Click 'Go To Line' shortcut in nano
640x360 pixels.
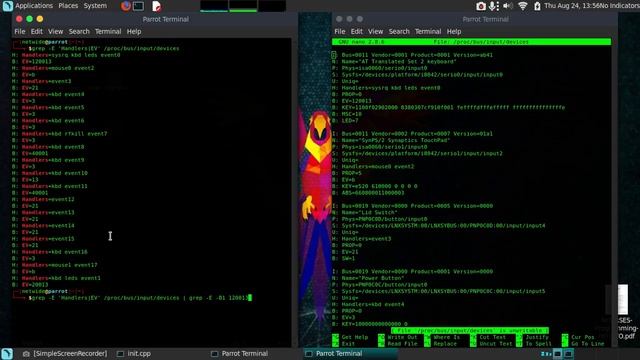583,344
